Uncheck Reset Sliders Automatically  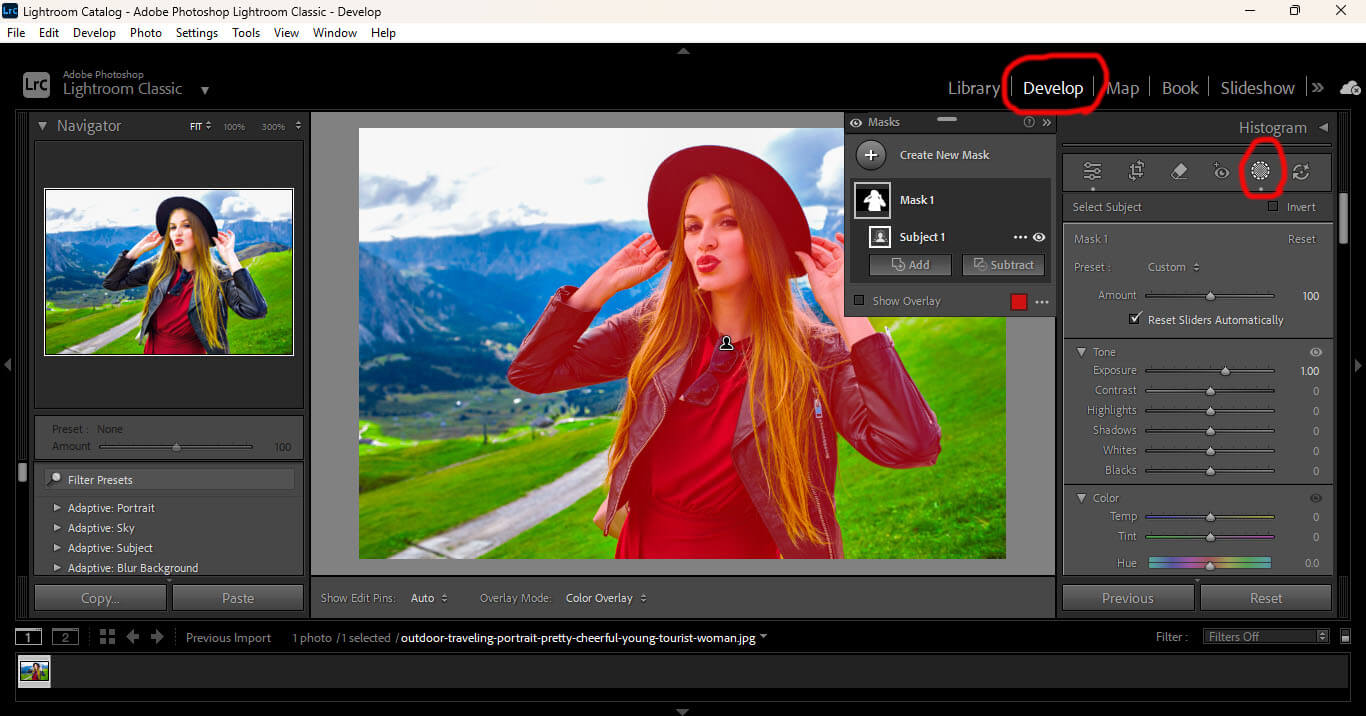click(1135, 319)
